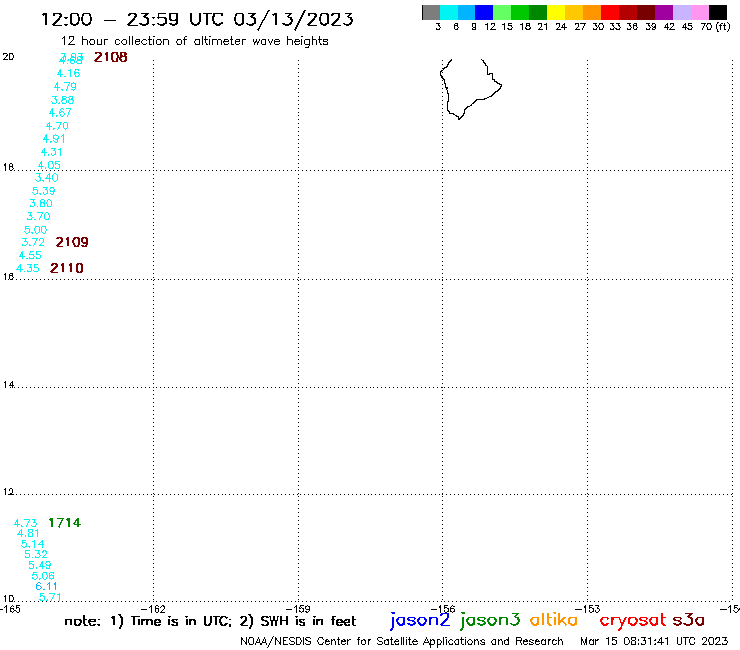740x650 pixels.
Task: Click the lavender swatch in the color scale
Action: click(x=682, y=12)
